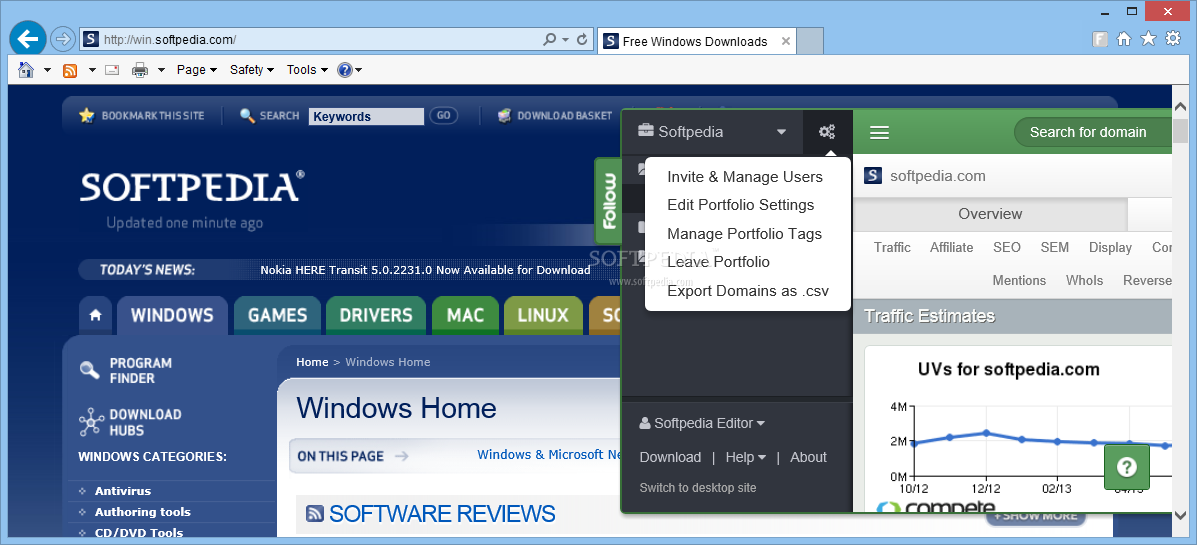Expand the Safety menu dropdown
Screen dimensions: 1197x545
click(252, 69)
